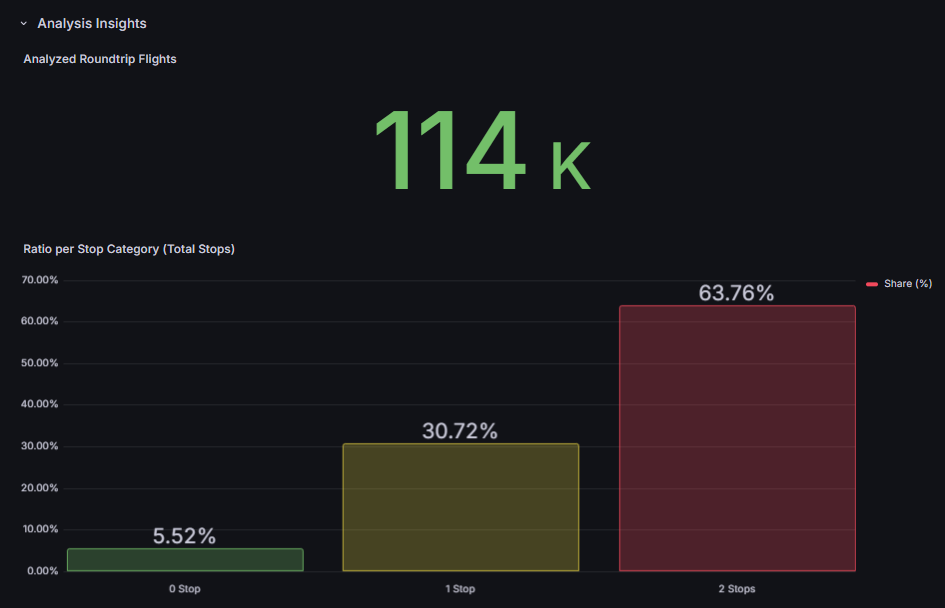Click the 2 Stops x-axis label
Viewport: 945px width, 608px height.
point(737,589)
